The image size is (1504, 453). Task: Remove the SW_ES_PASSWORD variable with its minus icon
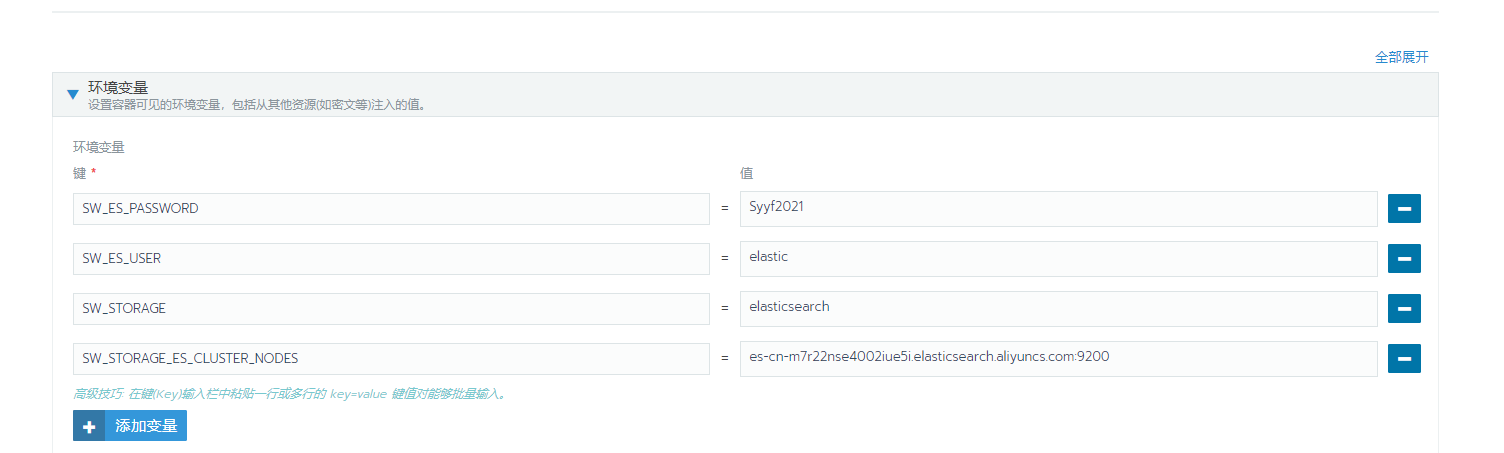point(1404,209)
